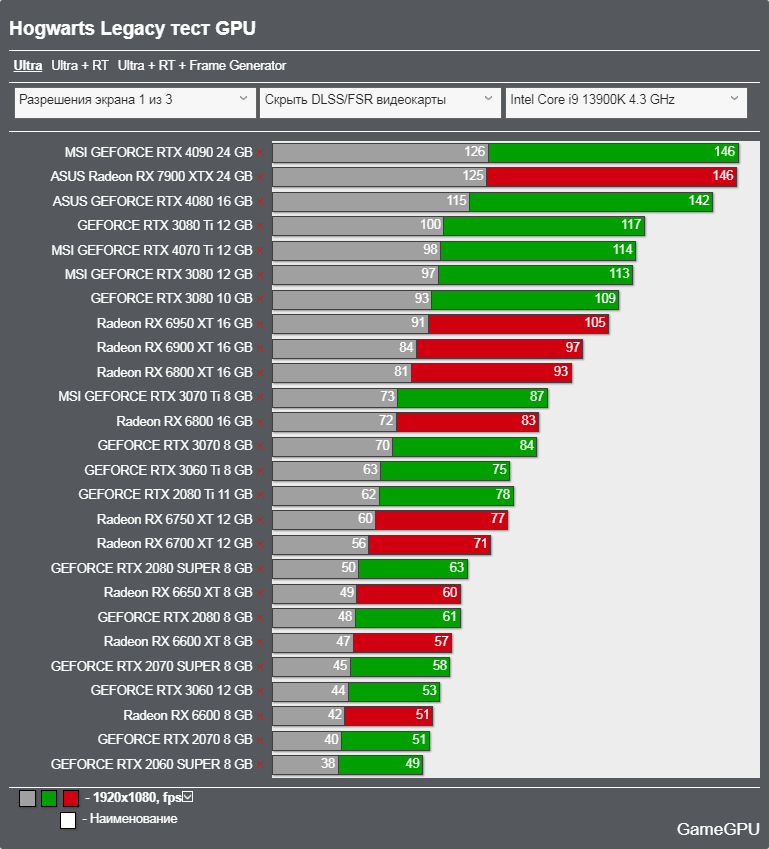Screen dimensions: 769x849
Task: Click the 100 value on RTX 3080 Ti bar
Action: [431, 225]
